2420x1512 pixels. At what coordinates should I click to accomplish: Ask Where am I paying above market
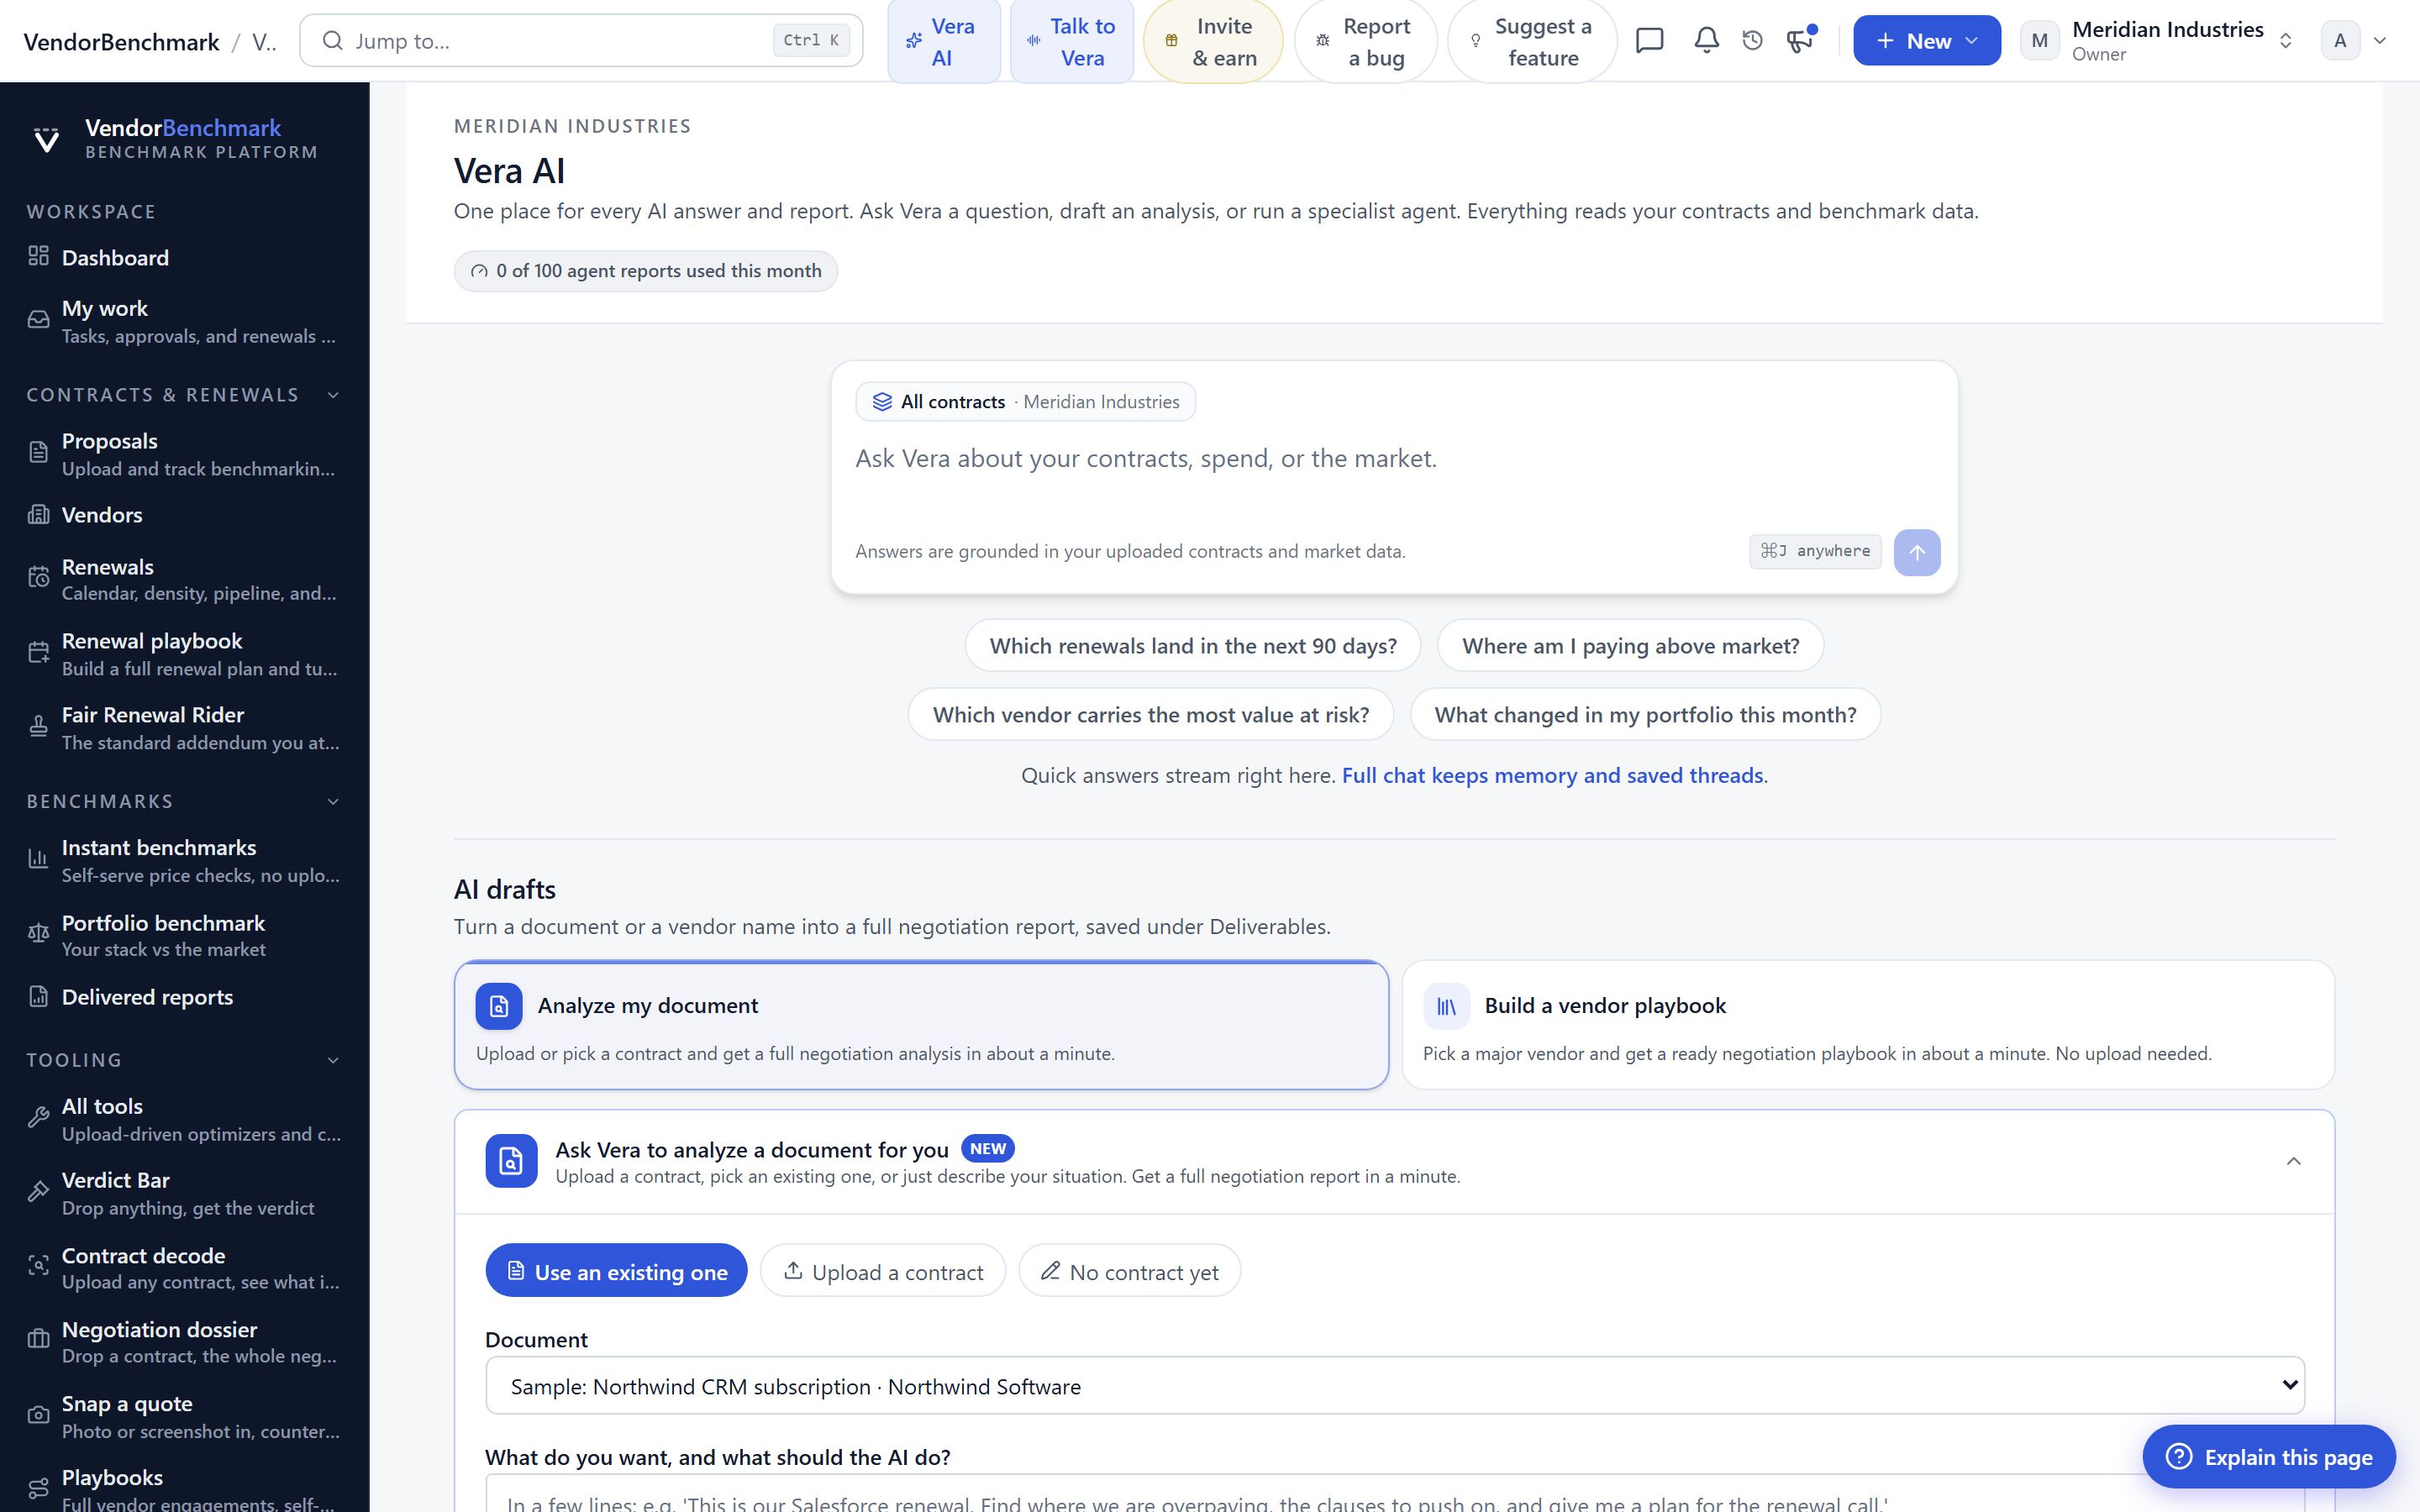(x=1630, y=646)
